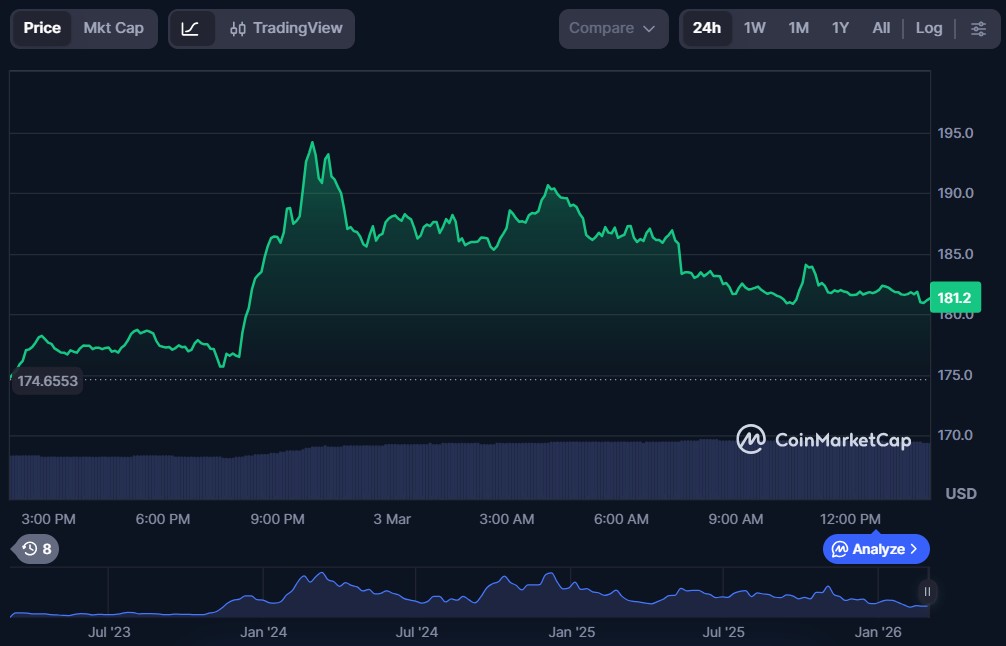Click the chart settings sliders icon
Viewport: 1006px width, 646px height.
coord(978,28)
